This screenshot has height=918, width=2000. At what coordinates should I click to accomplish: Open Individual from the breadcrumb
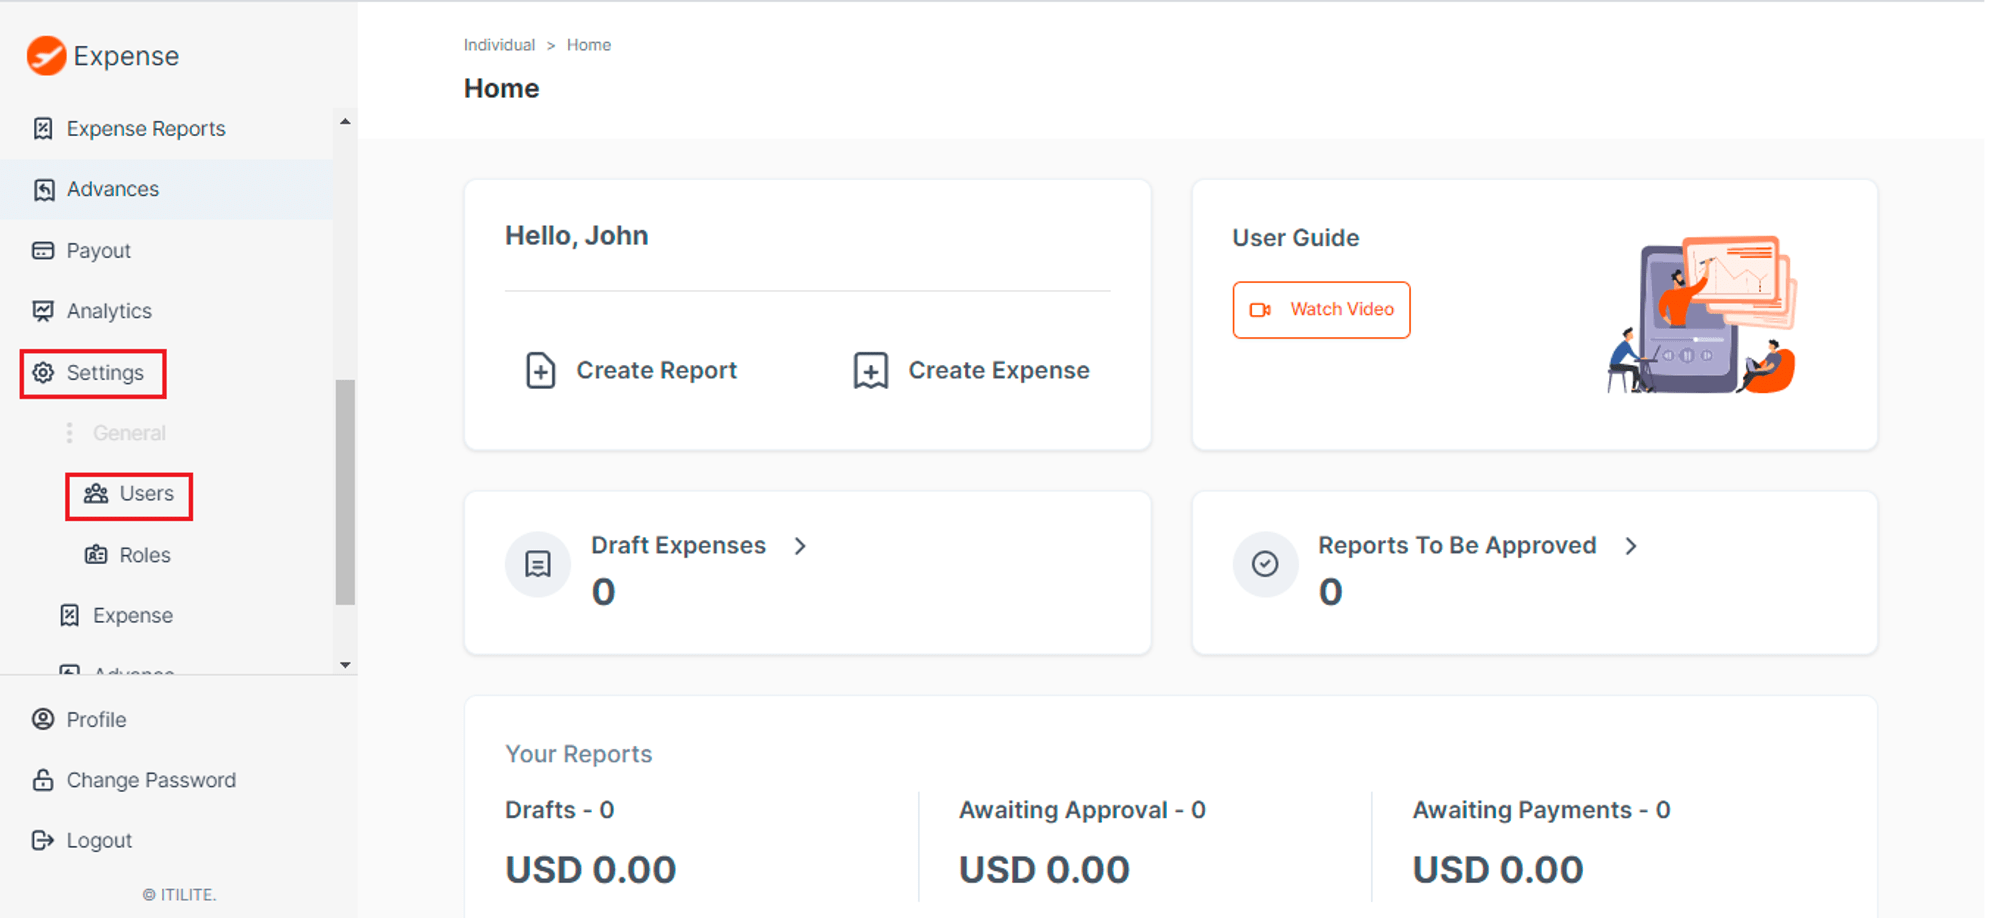pos(499,44)
